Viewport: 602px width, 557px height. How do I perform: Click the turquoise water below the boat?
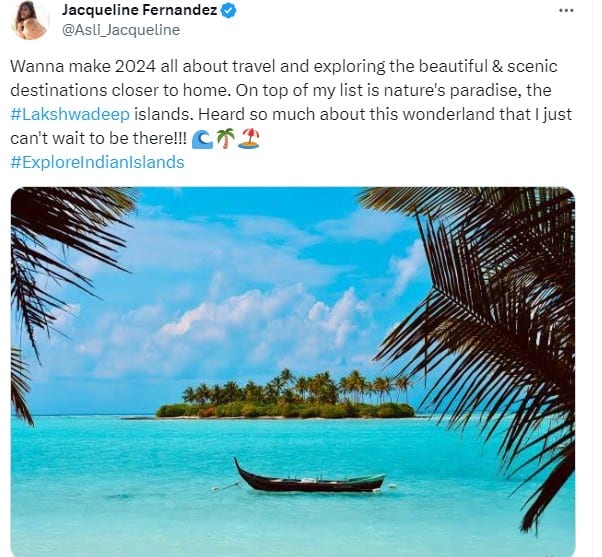[x=300, y=525]
